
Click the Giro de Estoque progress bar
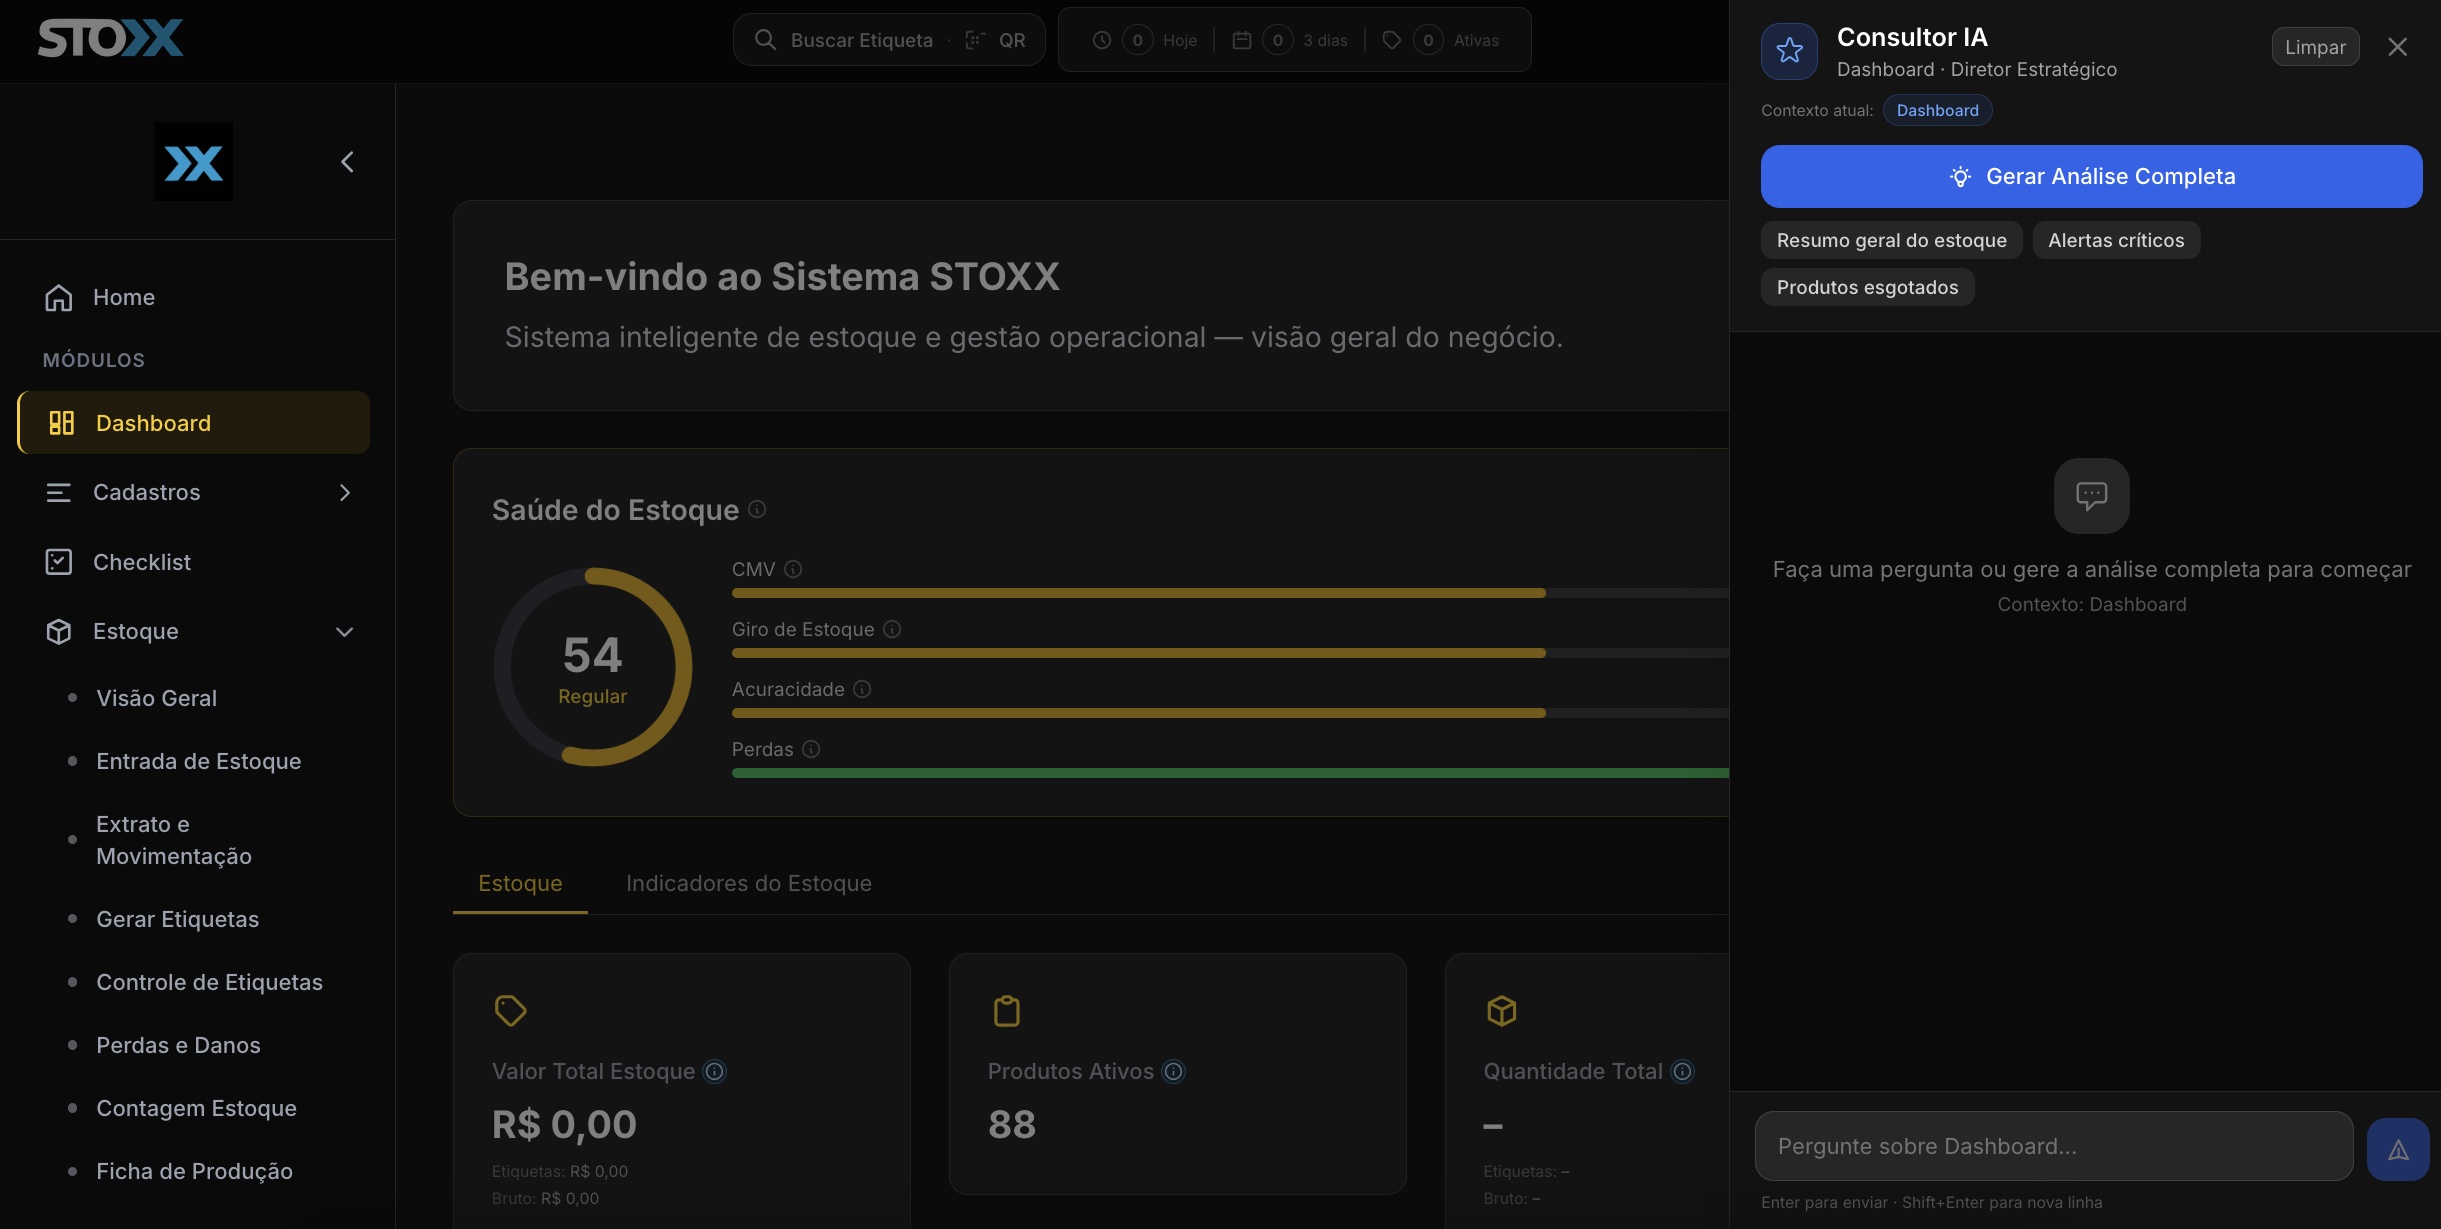point(1230,653)
